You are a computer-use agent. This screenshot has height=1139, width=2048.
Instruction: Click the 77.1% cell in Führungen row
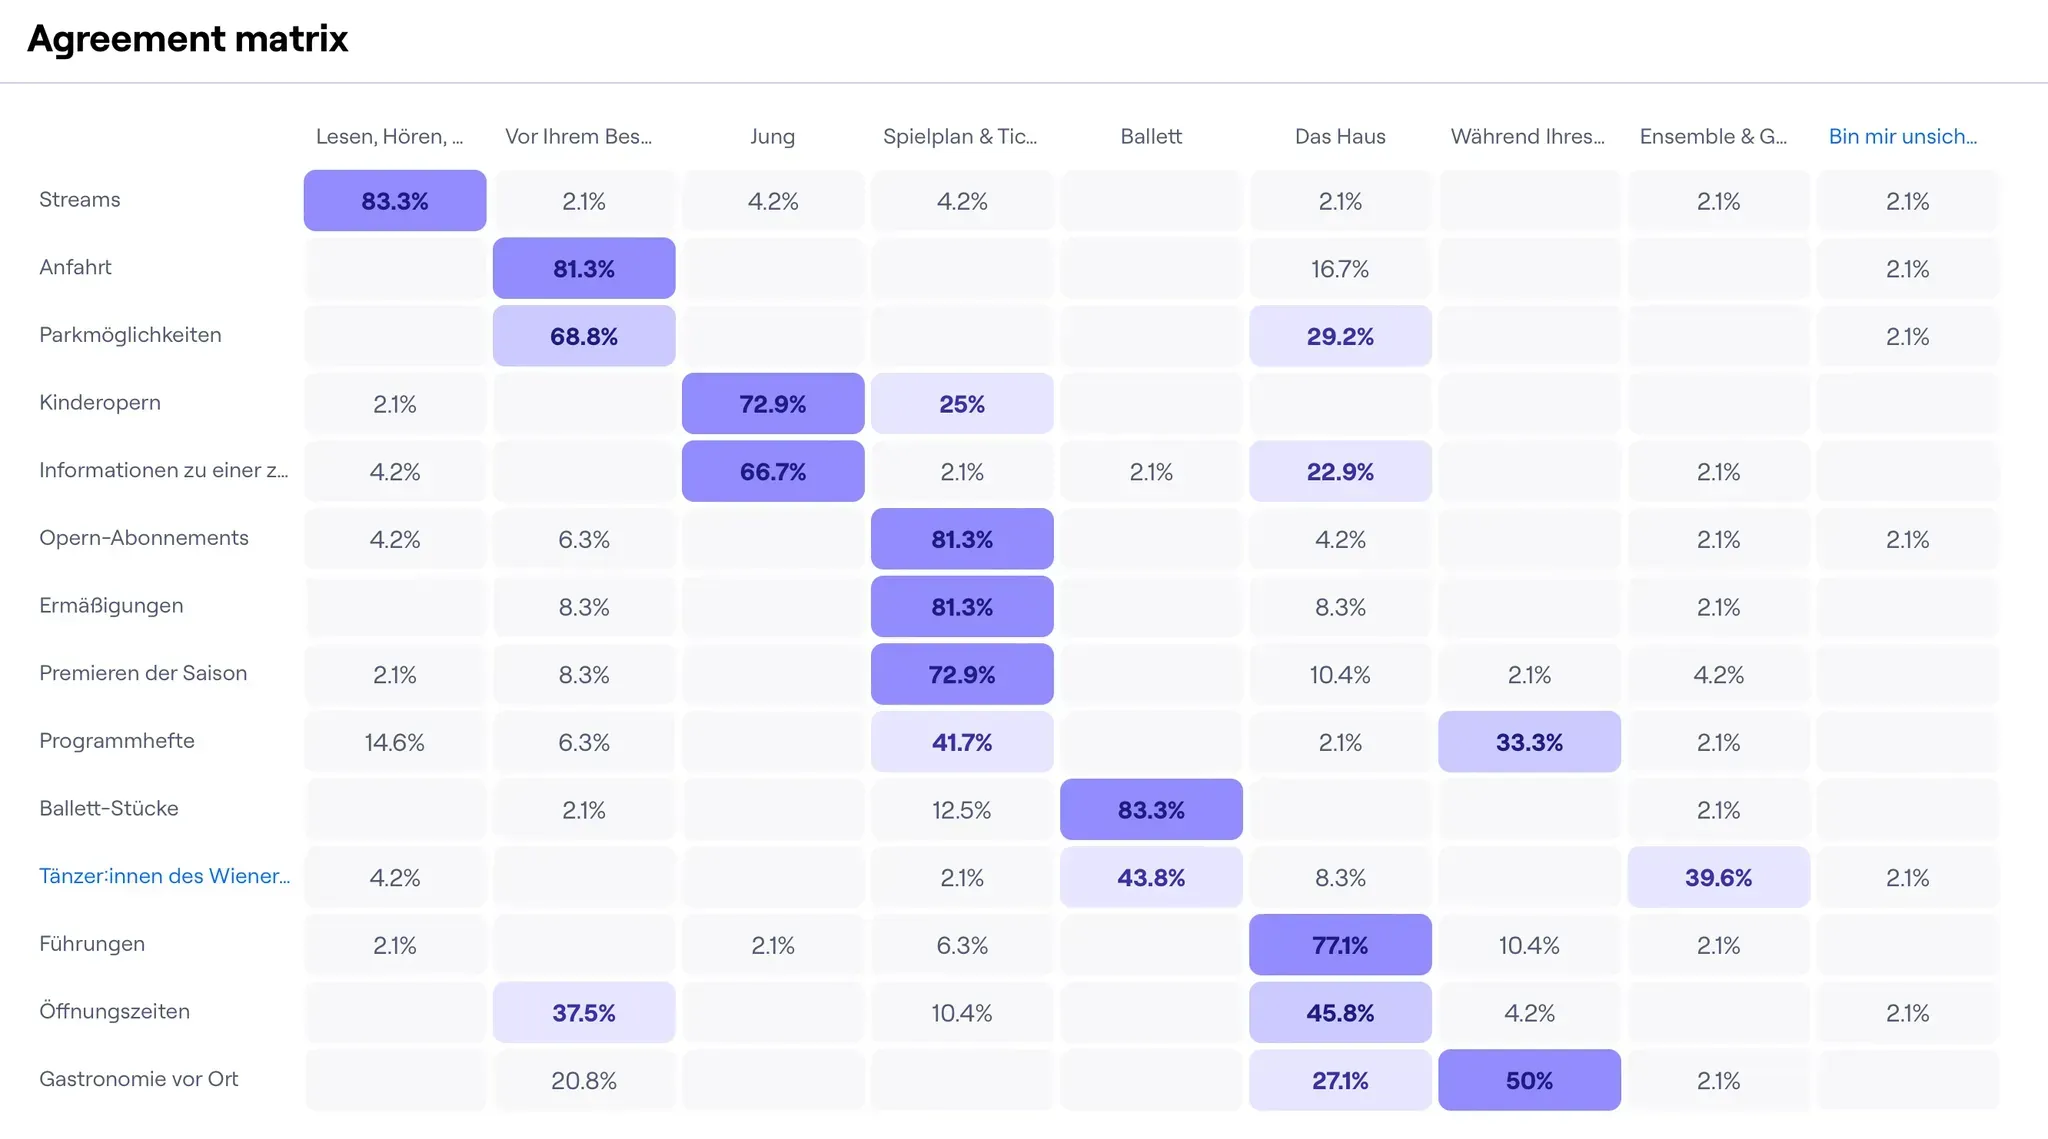(x=1340, y=945)
